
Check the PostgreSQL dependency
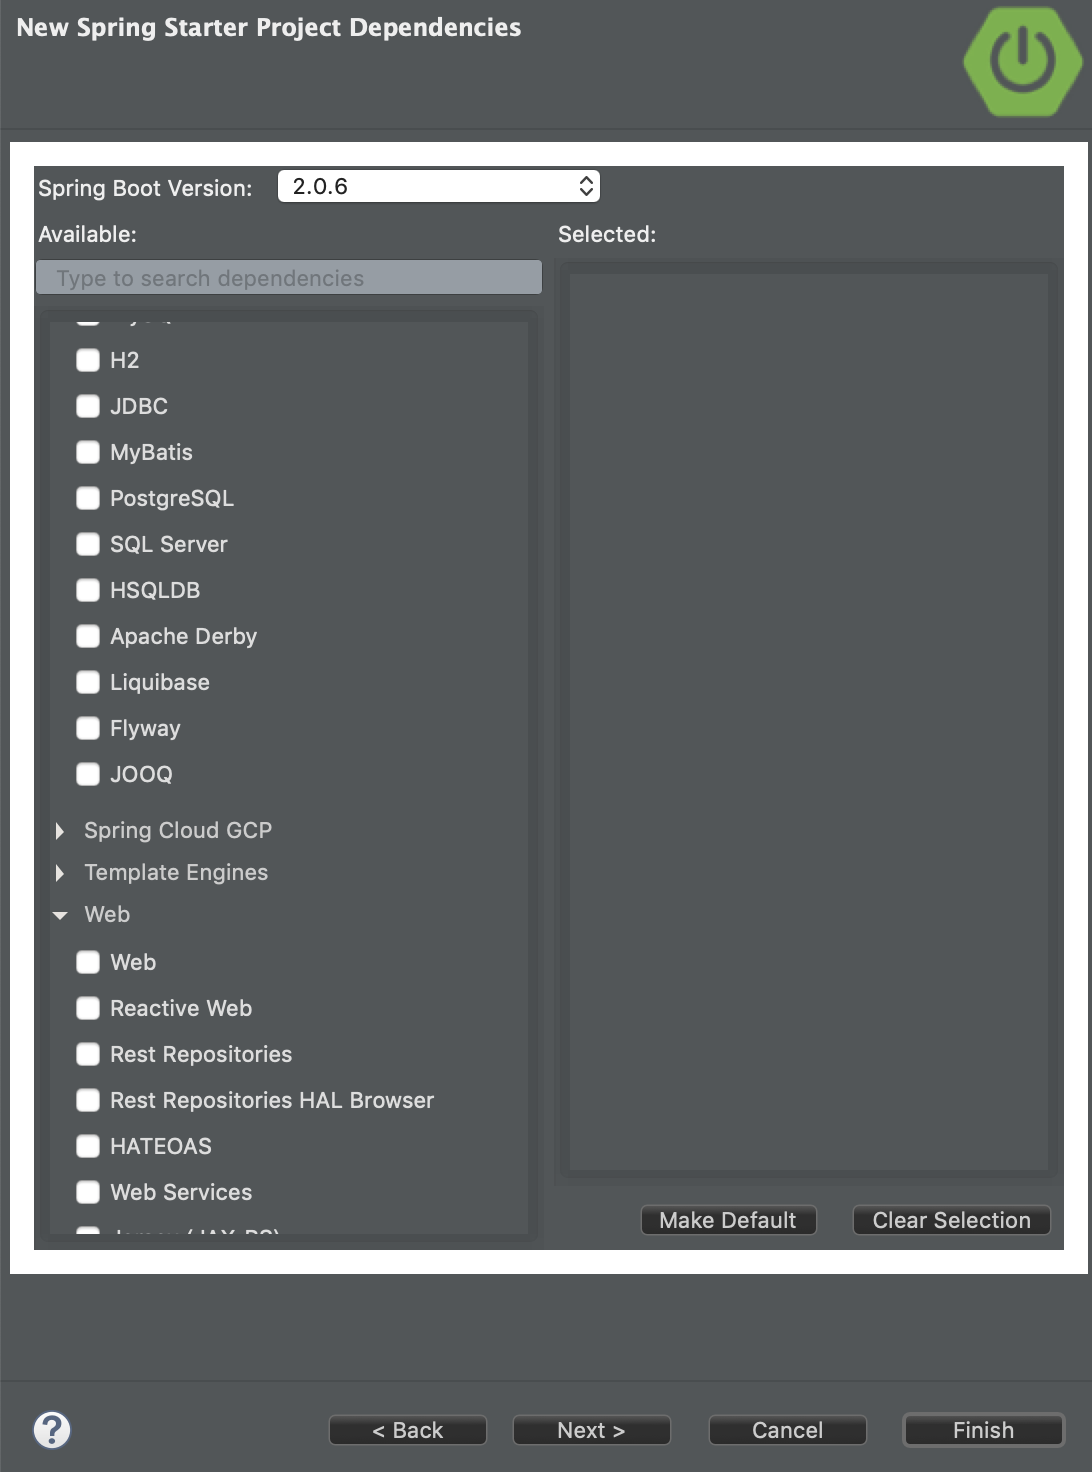point(88,498)
